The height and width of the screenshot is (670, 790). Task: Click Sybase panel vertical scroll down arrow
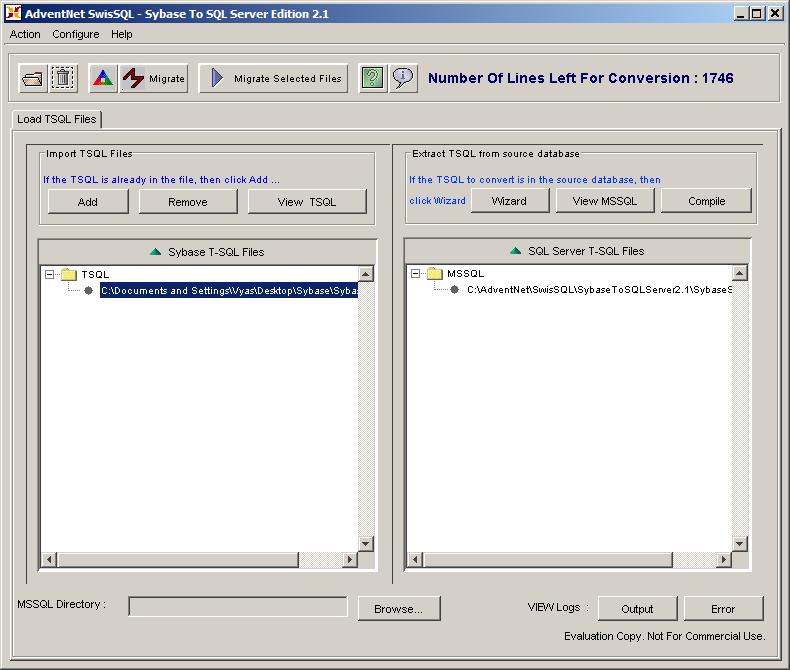point(366,544)
